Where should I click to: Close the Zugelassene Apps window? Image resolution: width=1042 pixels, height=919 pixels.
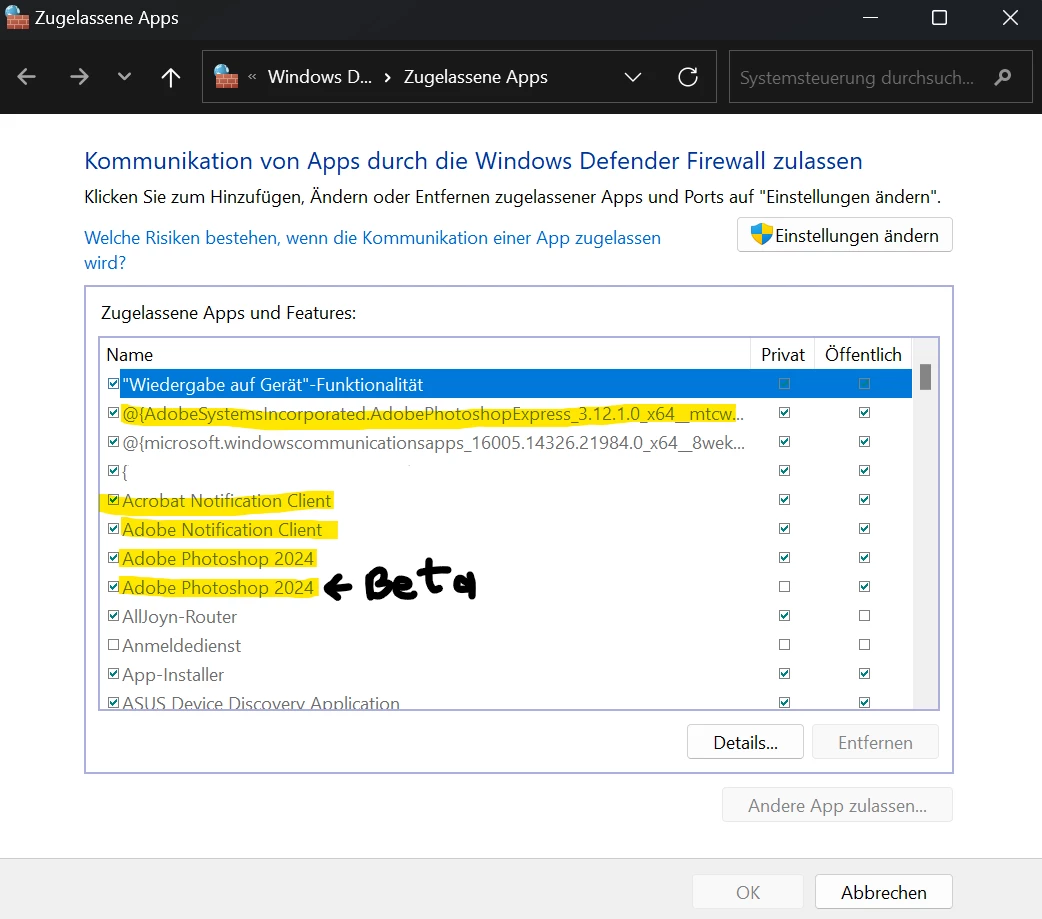(x=1010, y=18)
